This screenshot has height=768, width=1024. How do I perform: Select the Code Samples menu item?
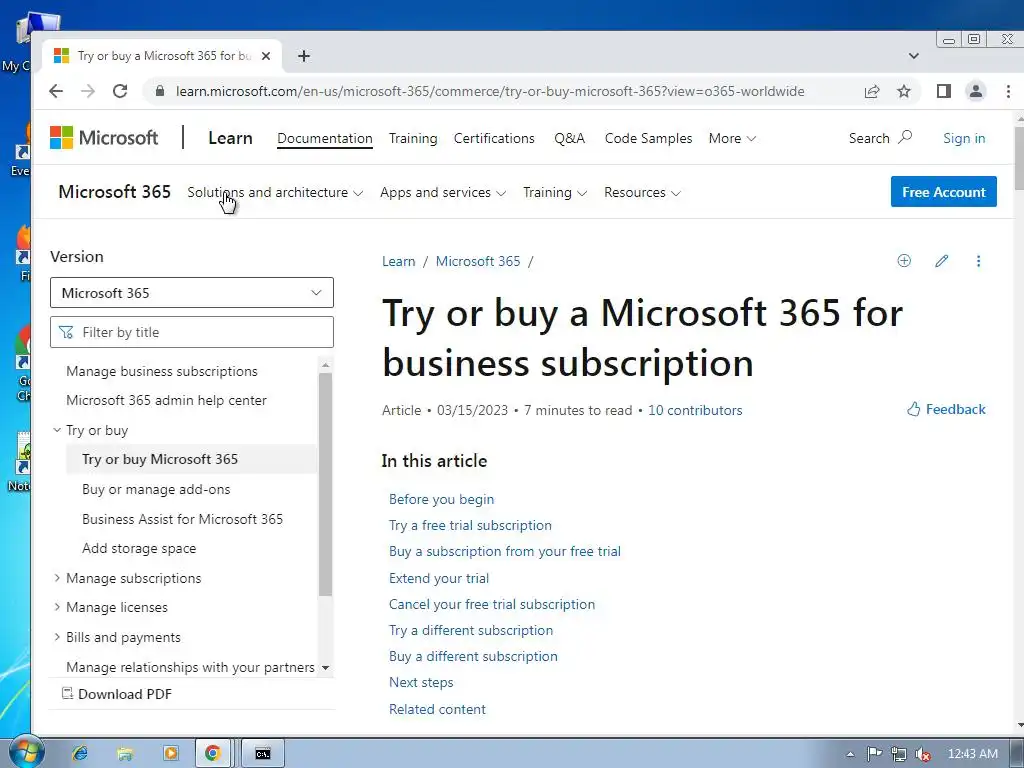[x=648, y=138]
